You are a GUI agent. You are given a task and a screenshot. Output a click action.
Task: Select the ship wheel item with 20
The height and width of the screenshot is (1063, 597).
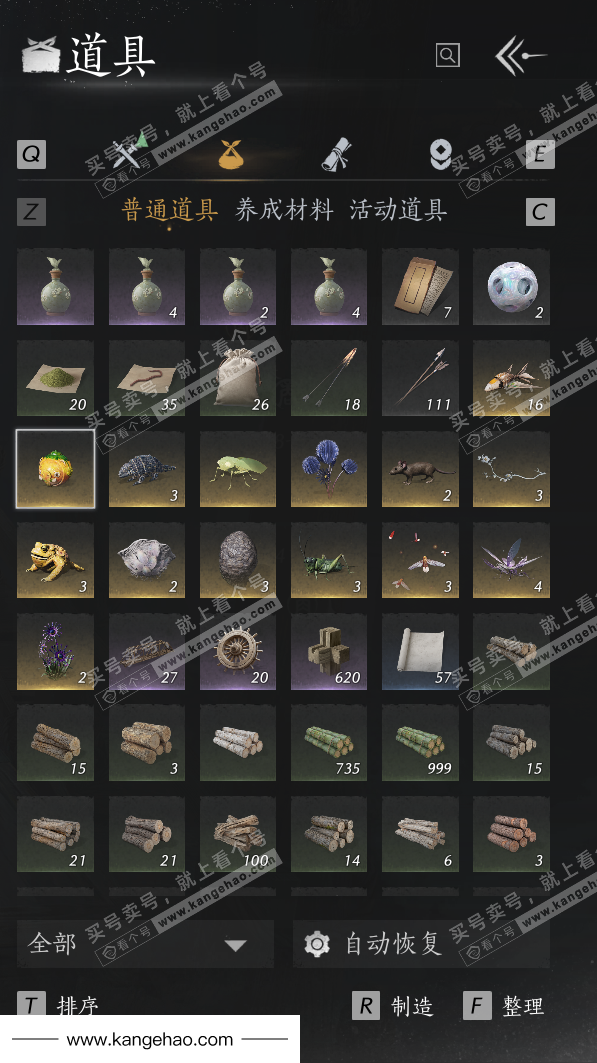(x=238, y=651)
